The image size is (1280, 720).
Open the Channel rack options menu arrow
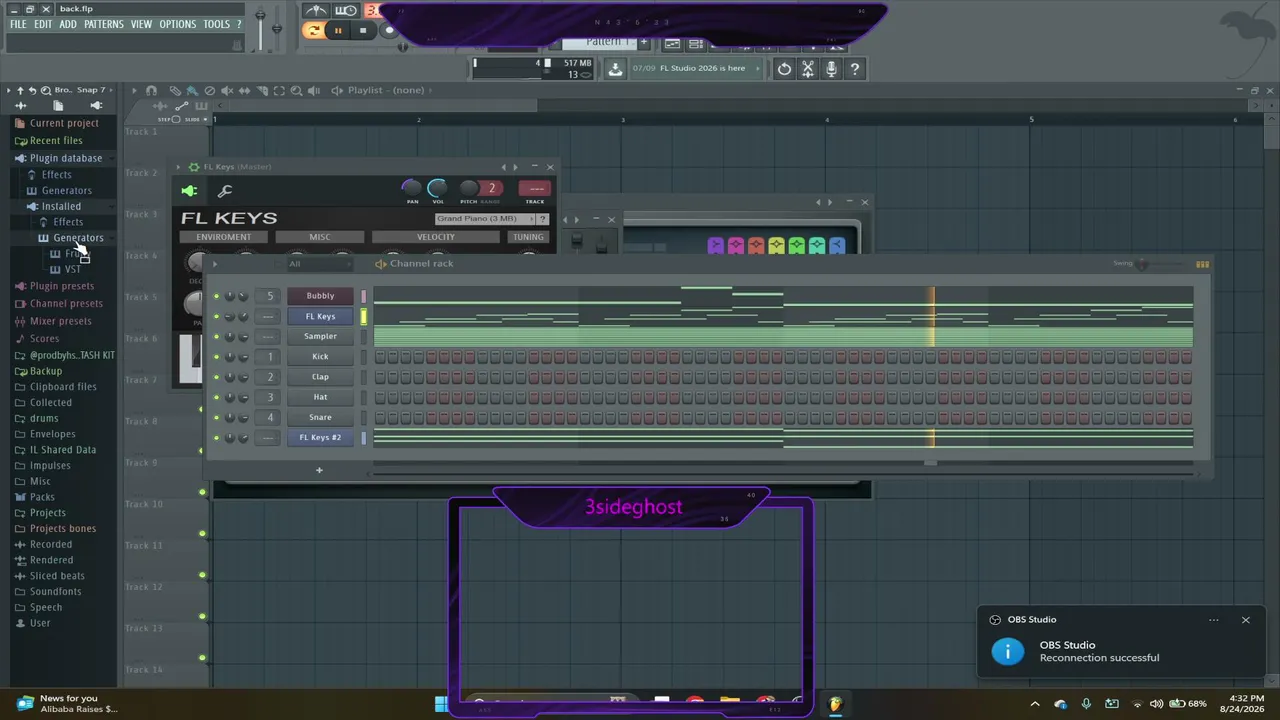click(215, 264)
